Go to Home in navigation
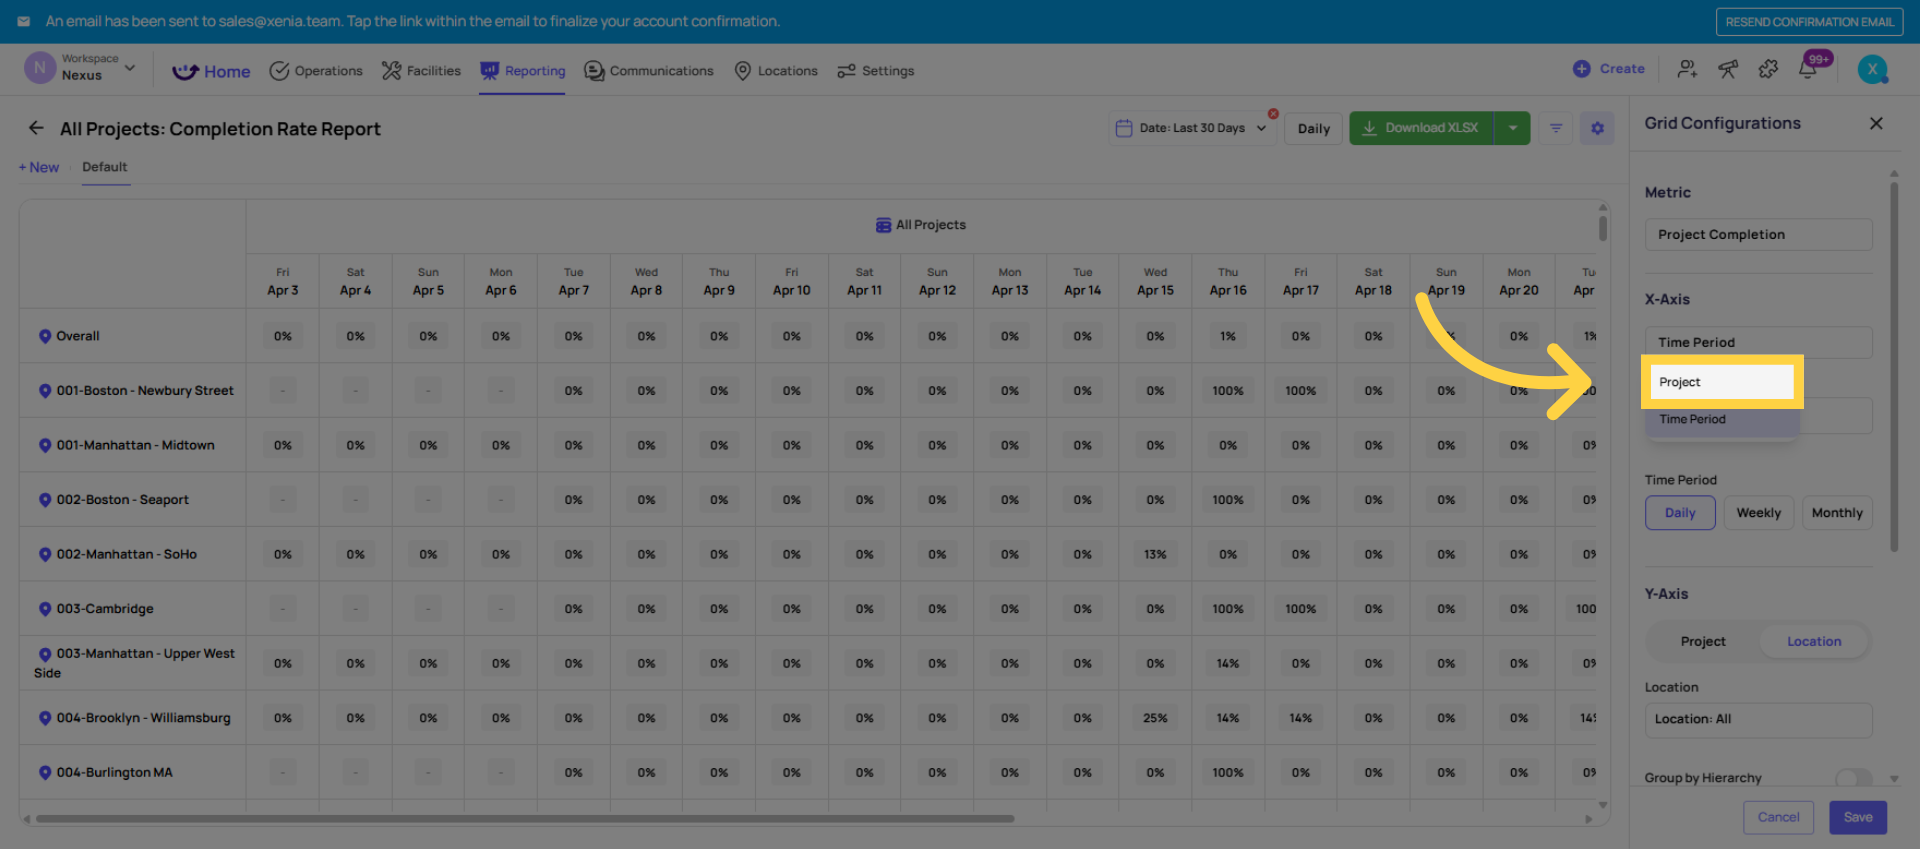 pyautogui.click(x=211, y=71)
